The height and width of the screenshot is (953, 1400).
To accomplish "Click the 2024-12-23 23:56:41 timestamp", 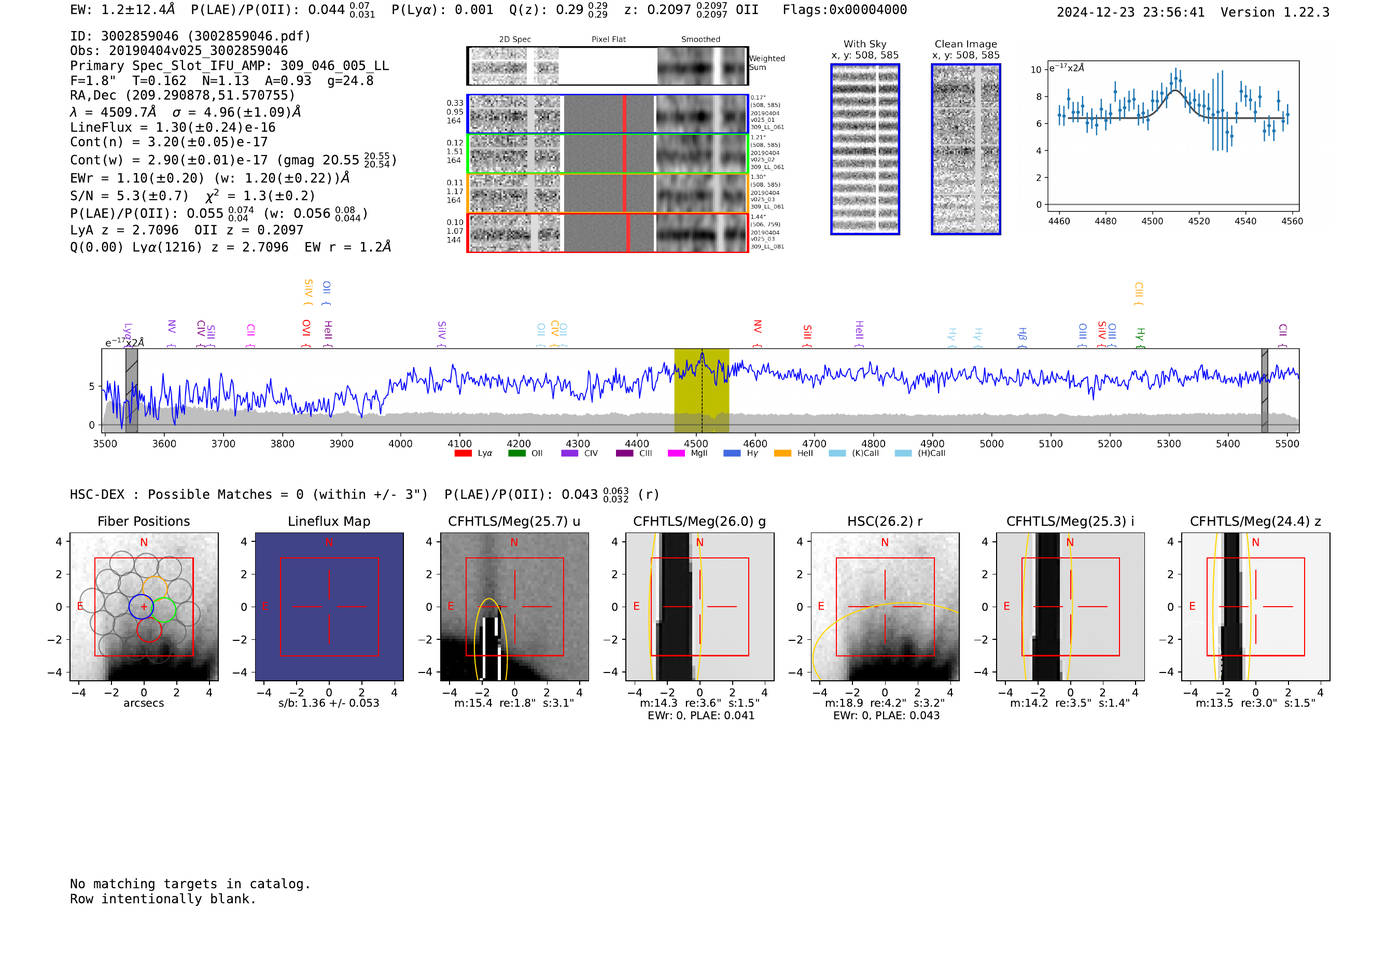I will tap(1131, 12).
